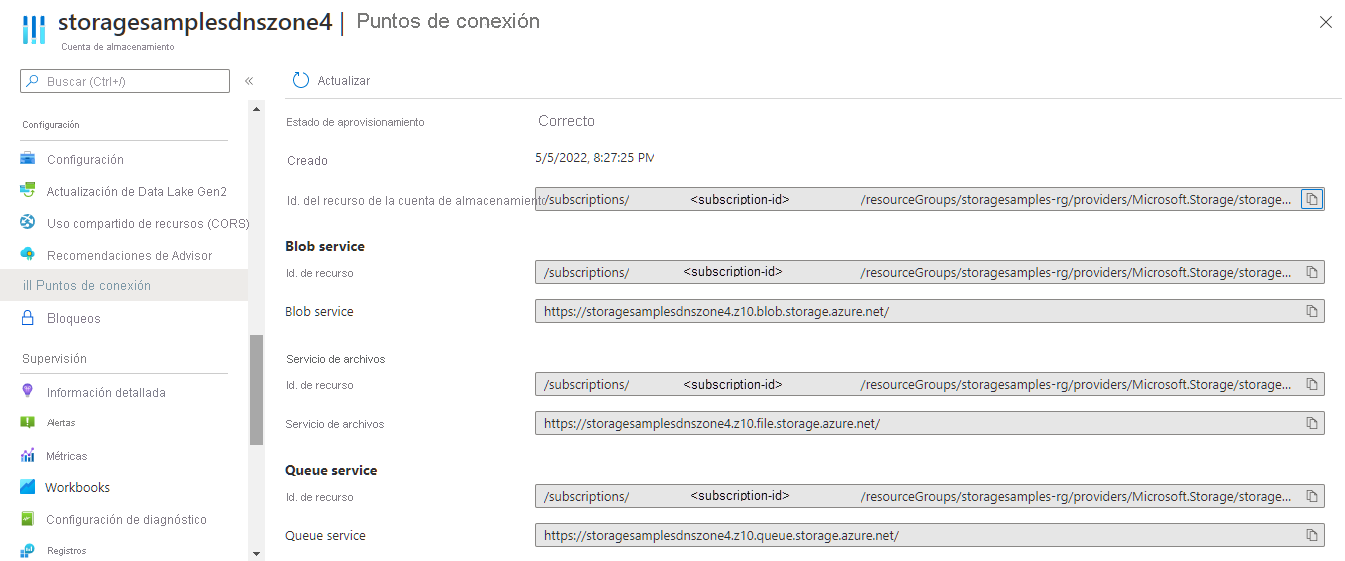The width and height of the screenshot is (1345, 561).
Task: Focus the Buscar (Ctrl+/) search box
Action: pyautogui.click(x=125, y=81)
